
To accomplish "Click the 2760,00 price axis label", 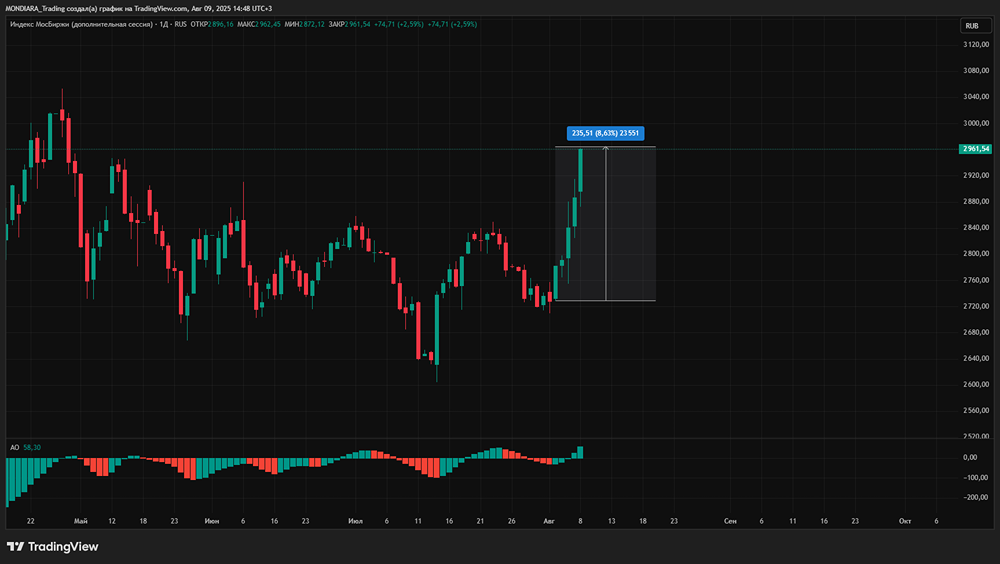I will pyautogui.click(x=976, y=280).
